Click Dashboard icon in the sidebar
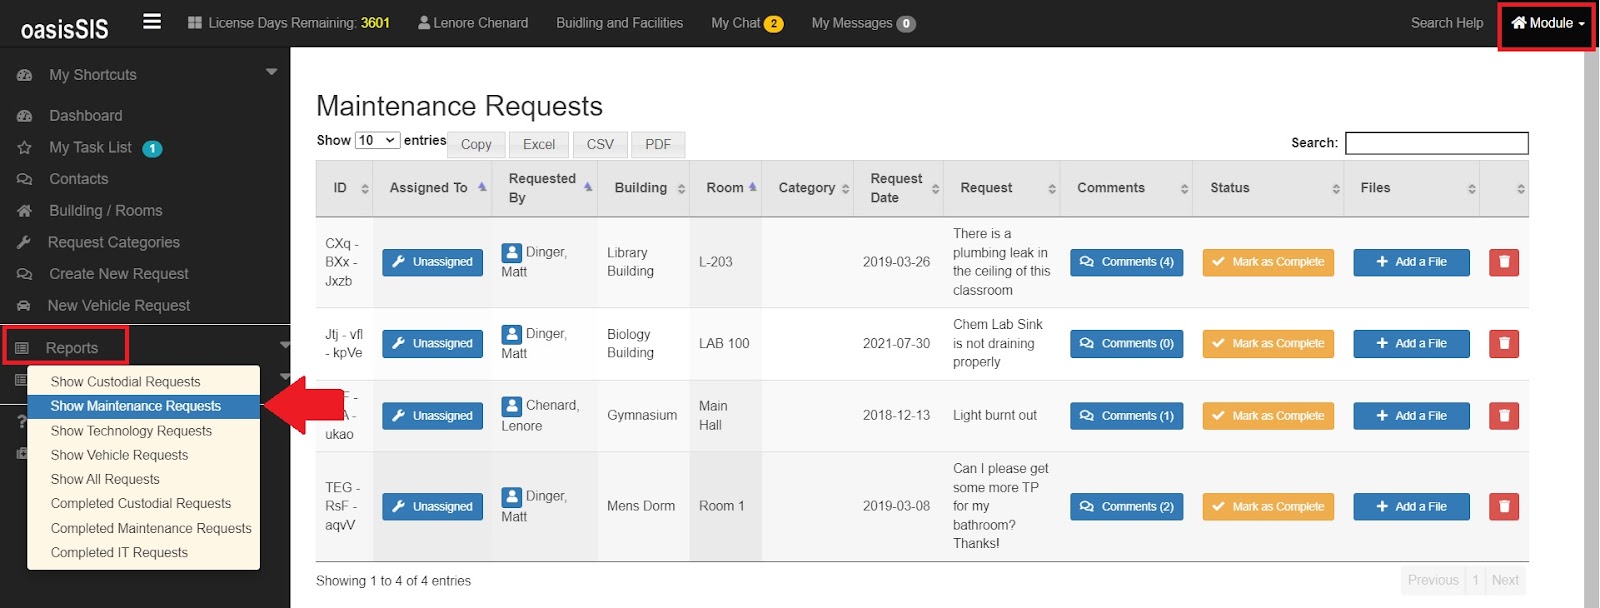 coord(25,116)
